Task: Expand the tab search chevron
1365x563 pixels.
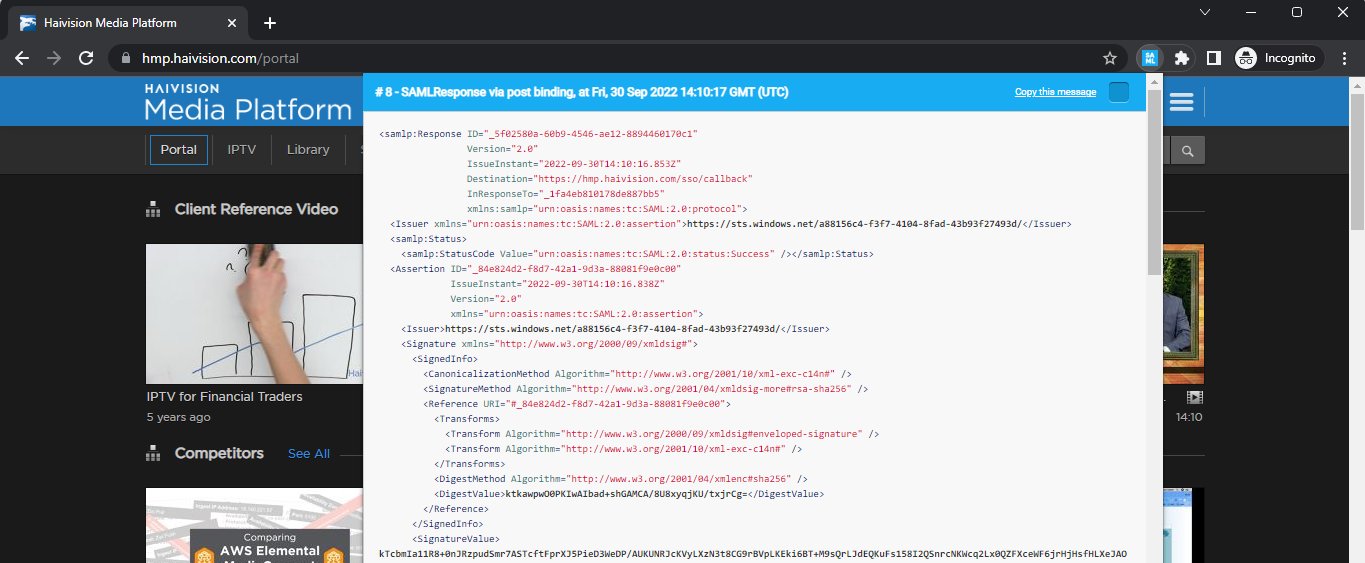Action: (1205, 12)
